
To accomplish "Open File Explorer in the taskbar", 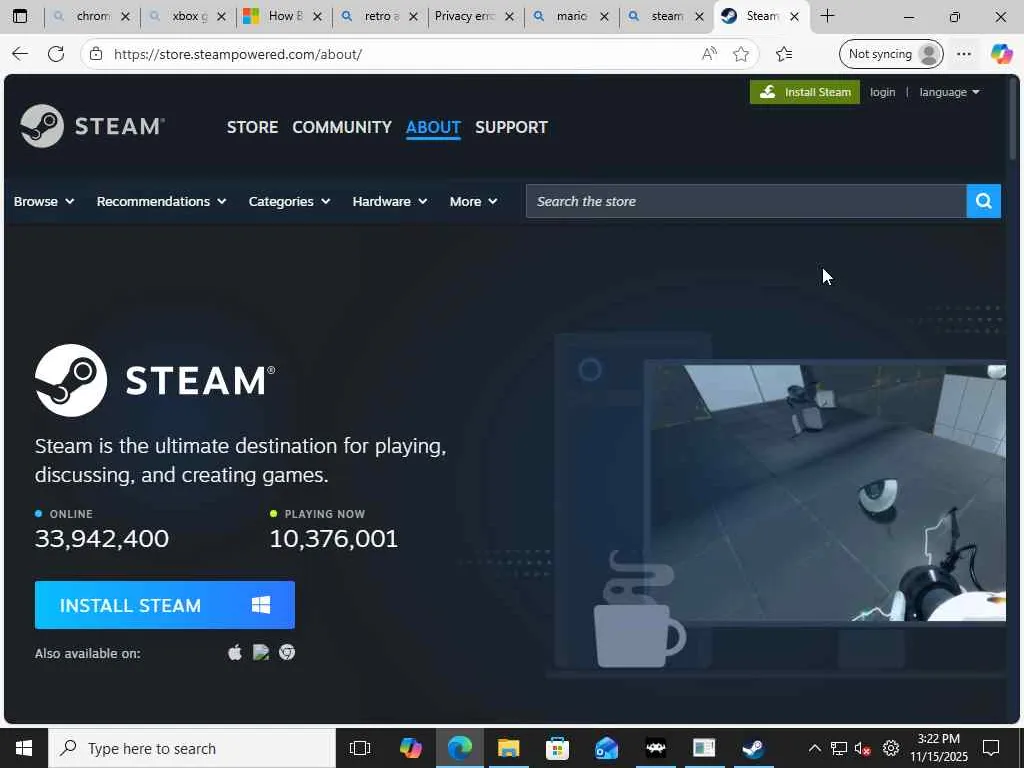I will click(508, 748).
